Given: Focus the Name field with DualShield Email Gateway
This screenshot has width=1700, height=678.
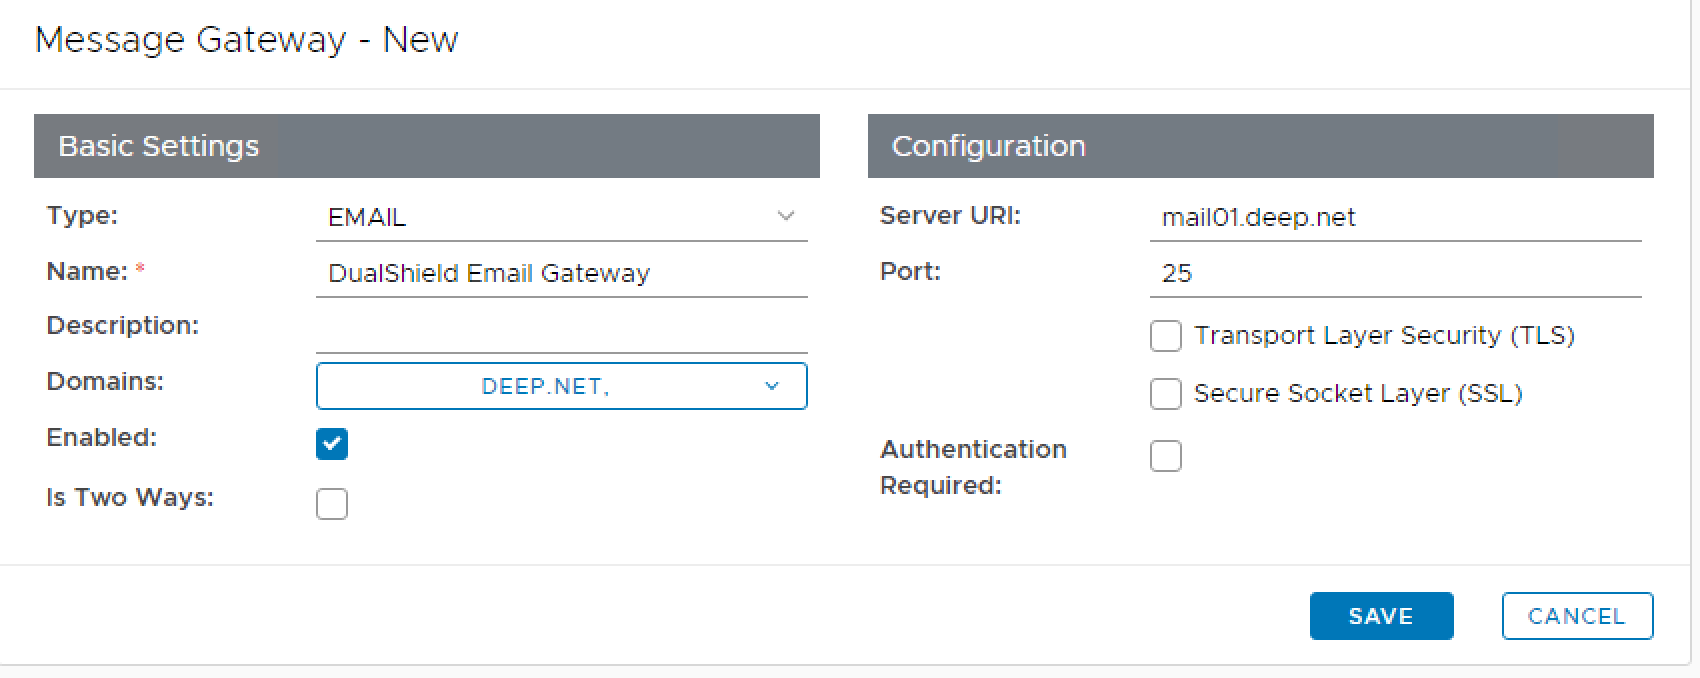Looking at the screenshot, I should point(560,273).
